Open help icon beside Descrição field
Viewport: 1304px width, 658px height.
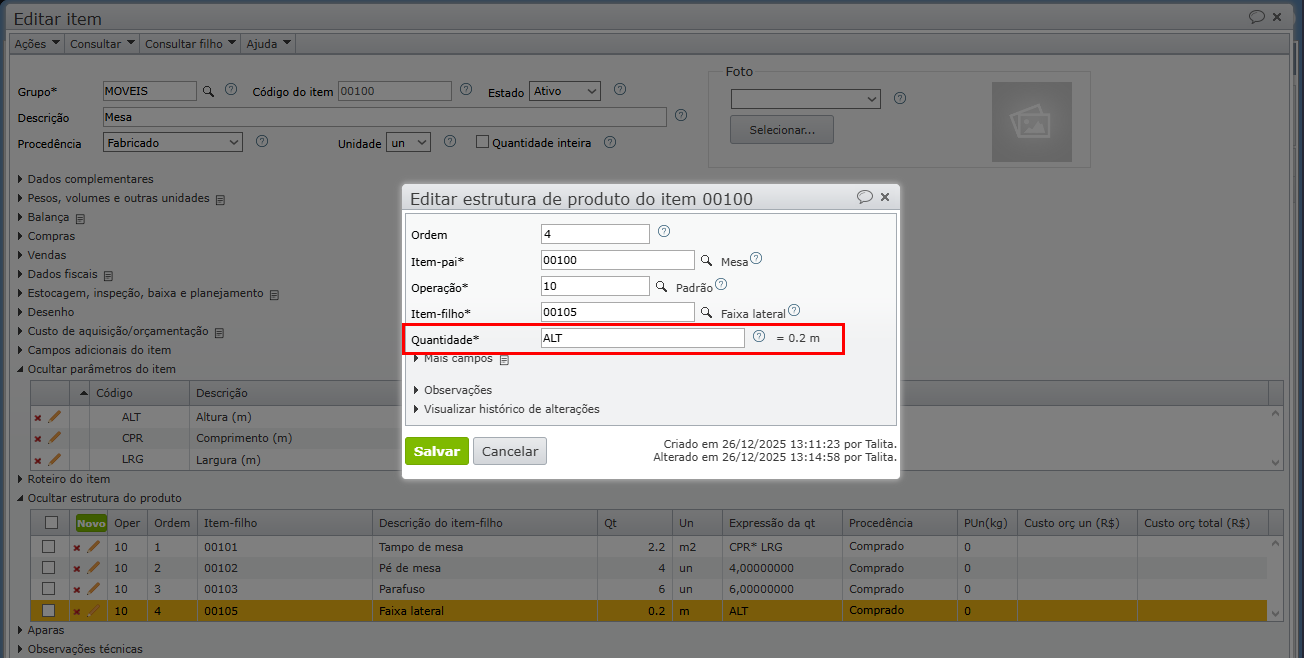point(681,115)
